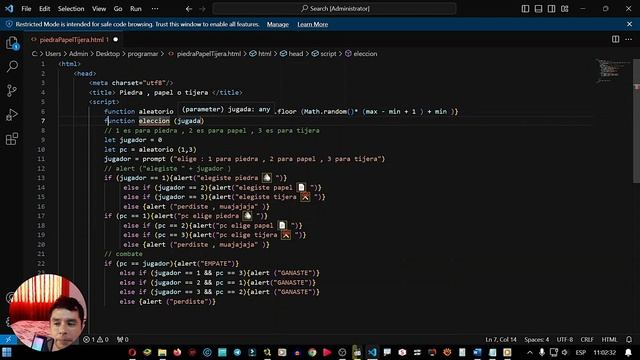Click the unsaved dot on editor tab
The image size is (640, 360).
[x=116, y=40]
